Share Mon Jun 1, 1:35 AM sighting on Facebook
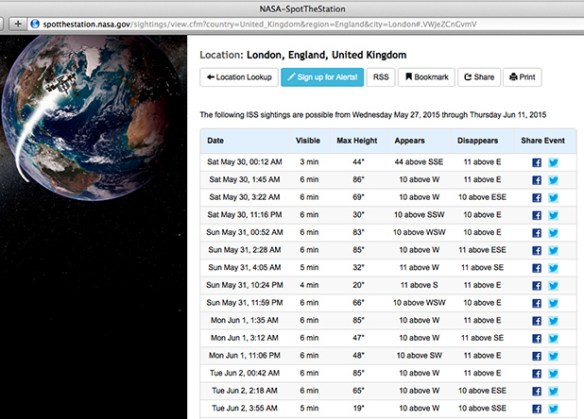The width and height of the screenshot is (584, 419). click(537, 321)
